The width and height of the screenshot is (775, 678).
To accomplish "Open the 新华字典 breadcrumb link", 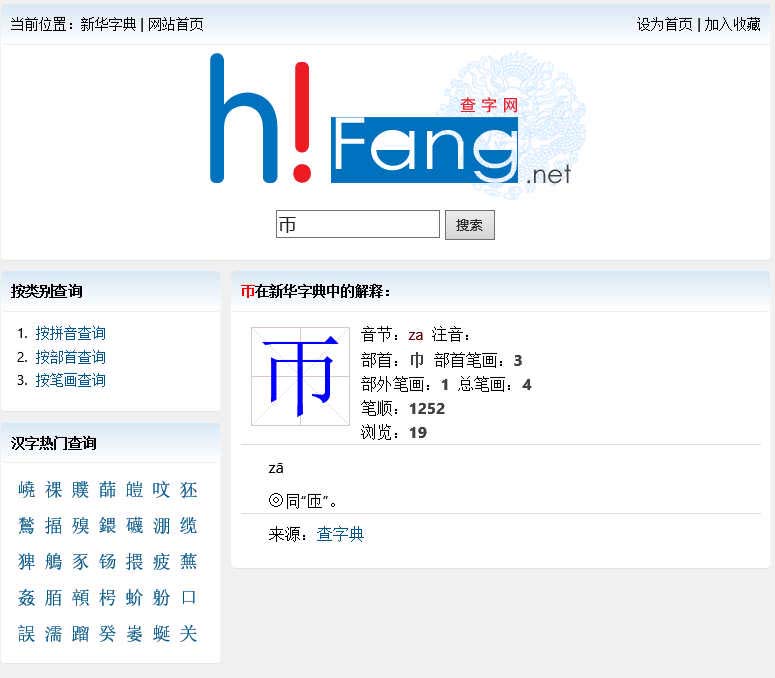I will 108,24.
